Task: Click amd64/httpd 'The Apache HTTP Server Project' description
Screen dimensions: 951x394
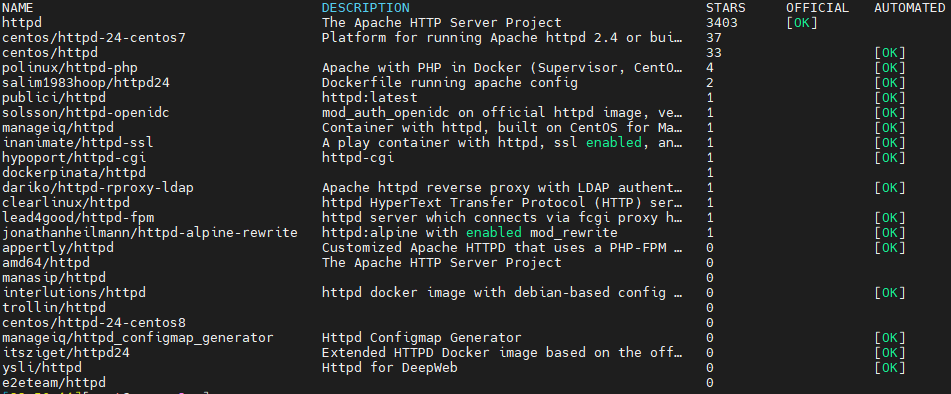Action: (442, 263)
